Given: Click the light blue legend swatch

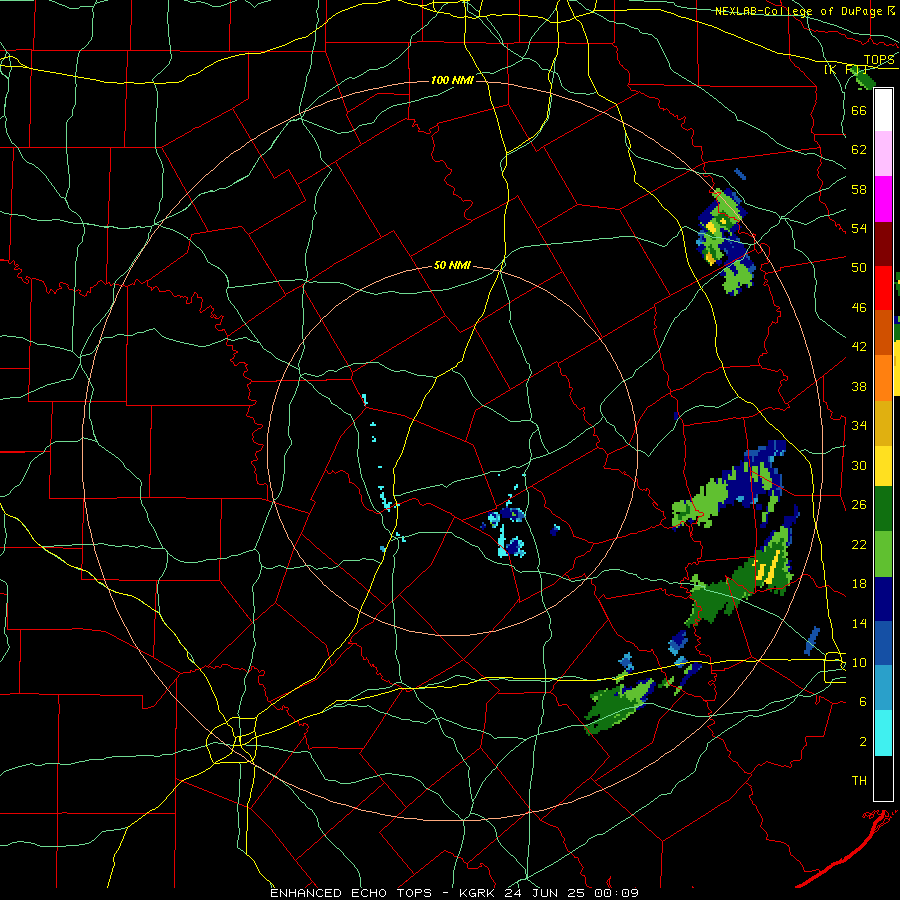Looking at the screenshot, I should click(883, 688).
